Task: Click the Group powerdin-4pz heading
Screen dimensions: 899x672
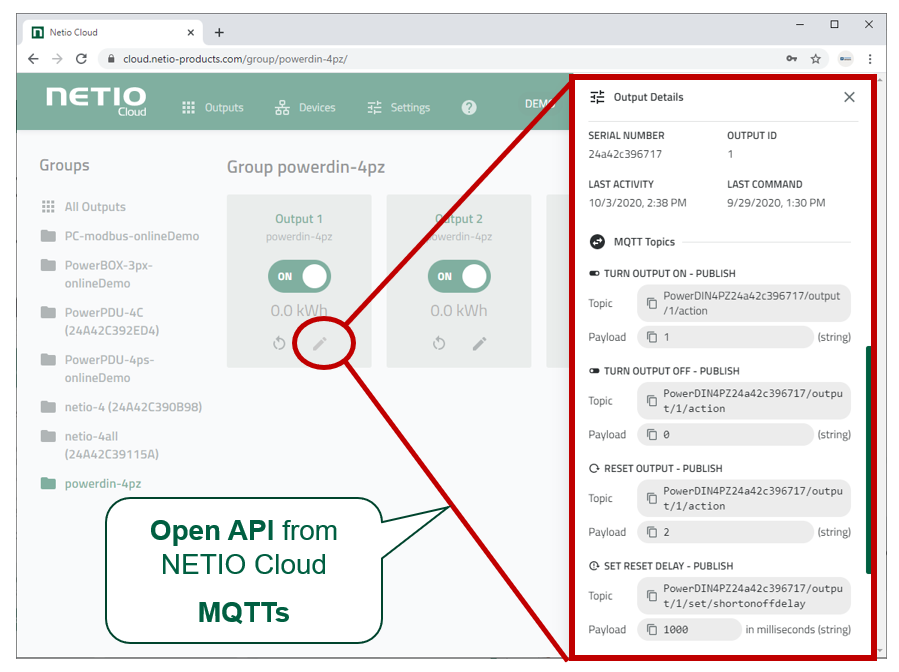Action: click(x=306, y=167)
